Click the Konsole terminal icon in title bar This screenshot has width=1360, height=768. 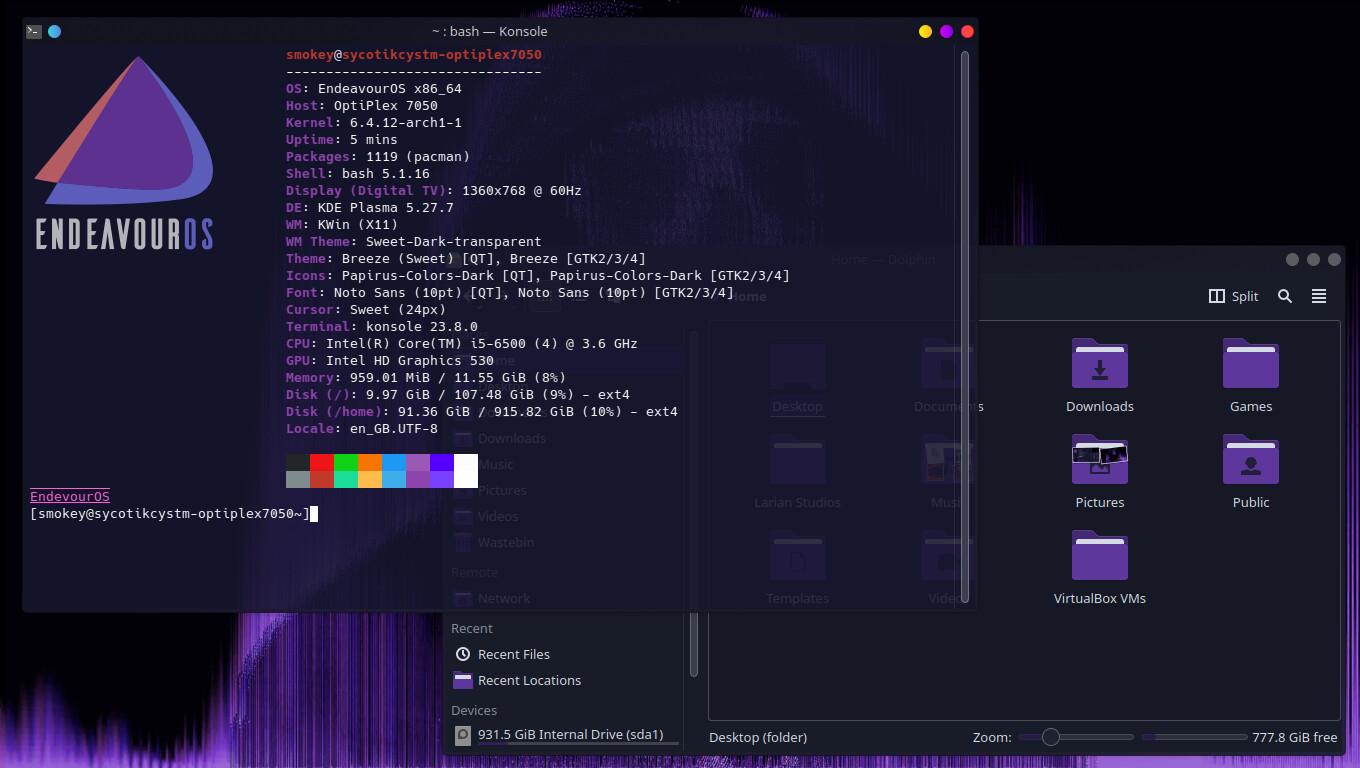coord(34,31)
